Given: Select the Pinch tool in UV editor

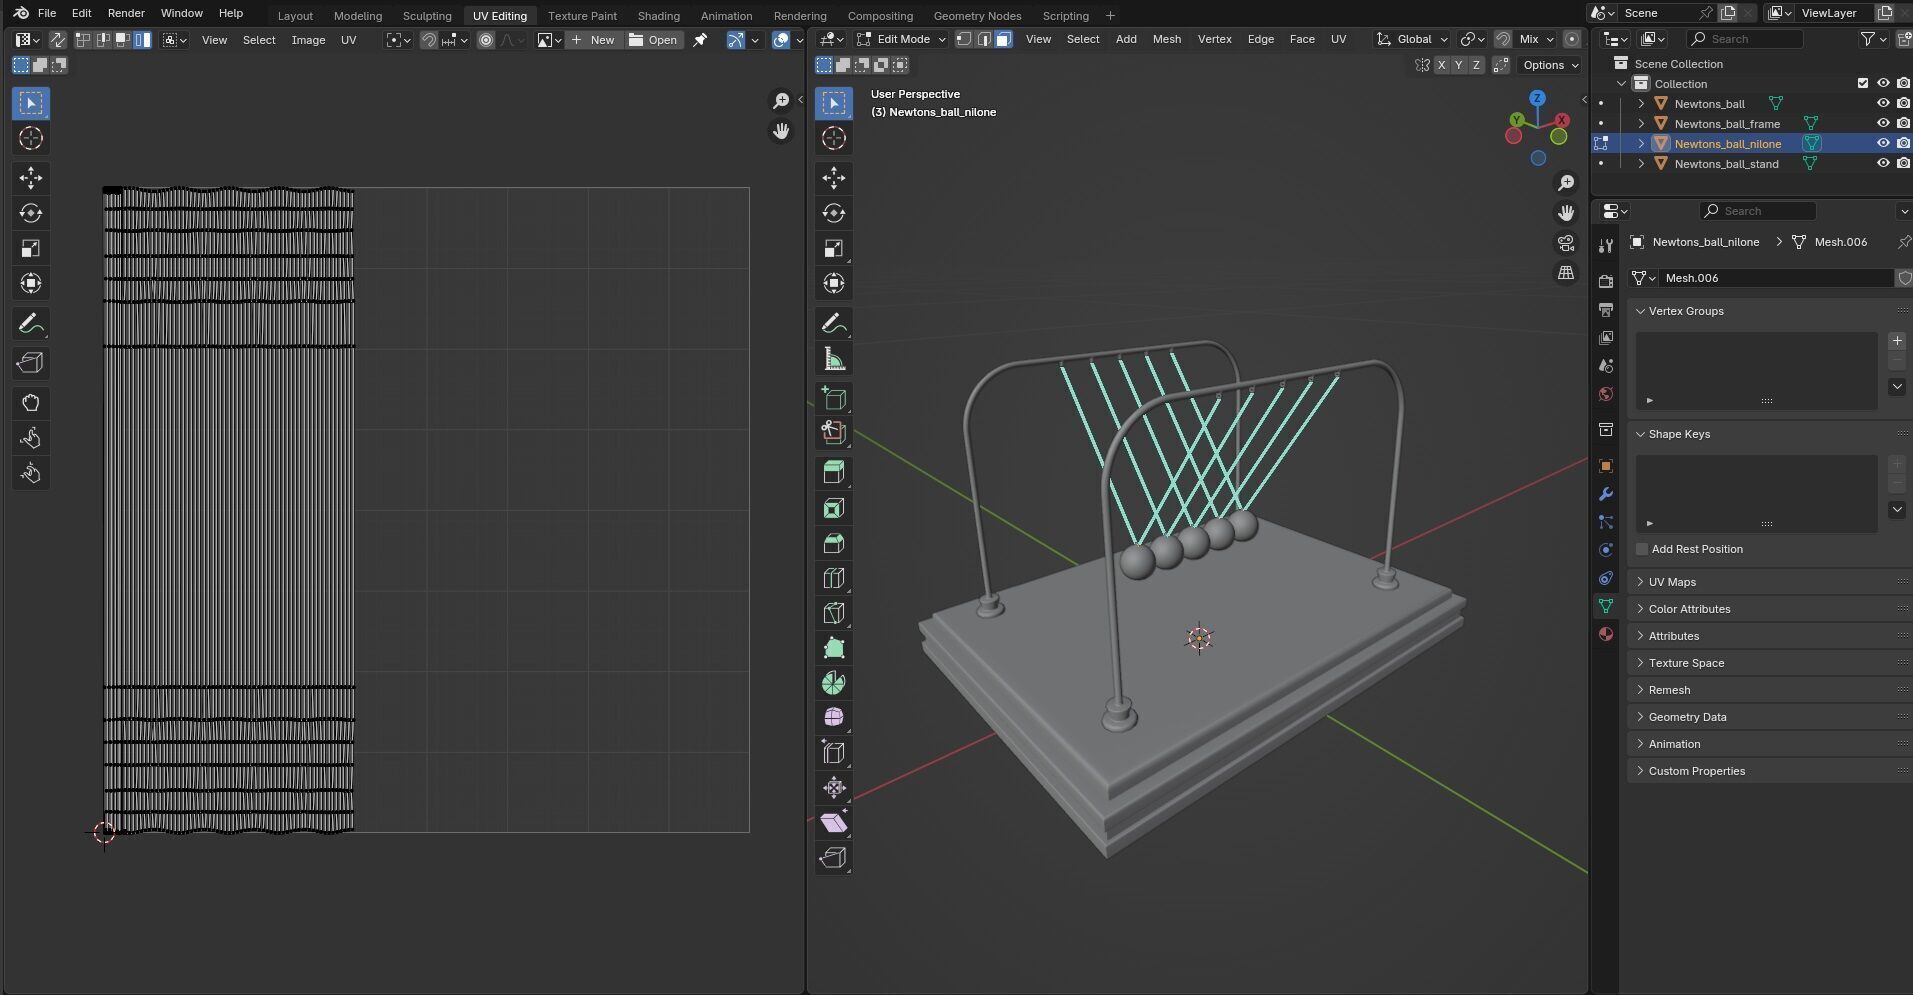Looking at the screenshot, I should pos(31,473).
